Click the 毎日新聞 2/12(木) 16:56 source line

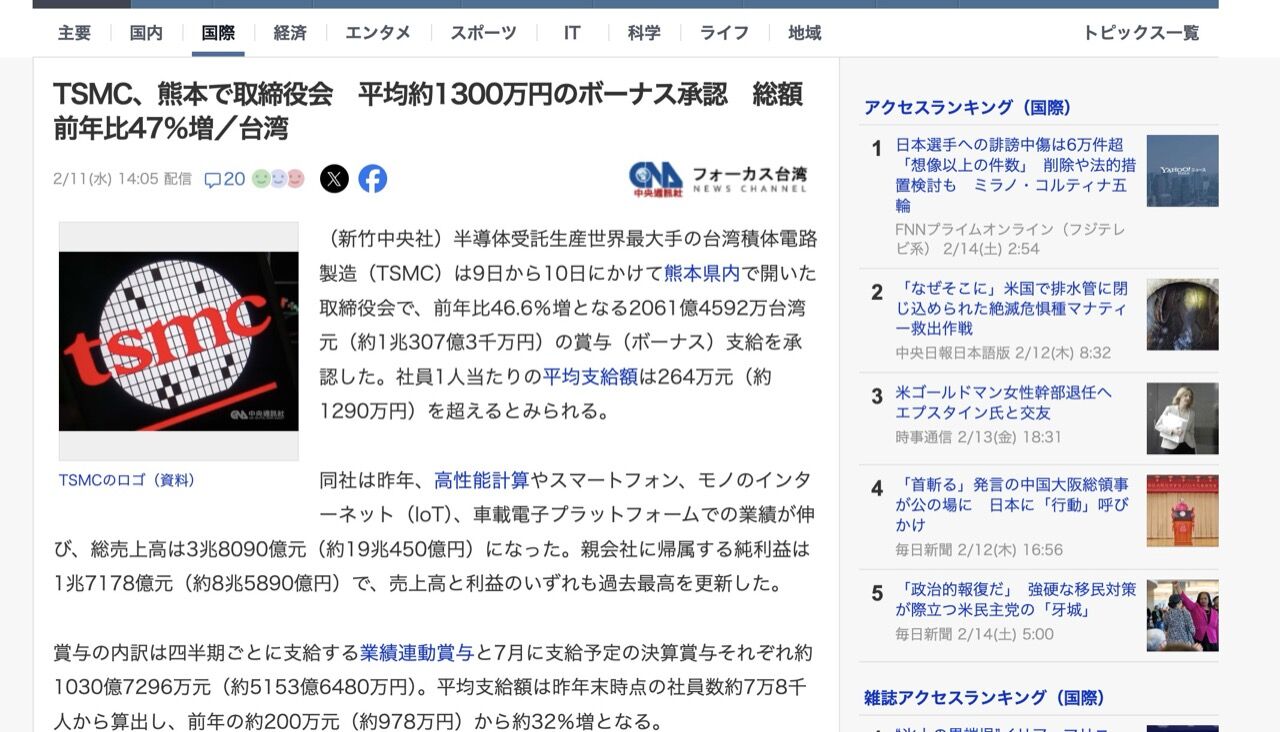[979, 550]
